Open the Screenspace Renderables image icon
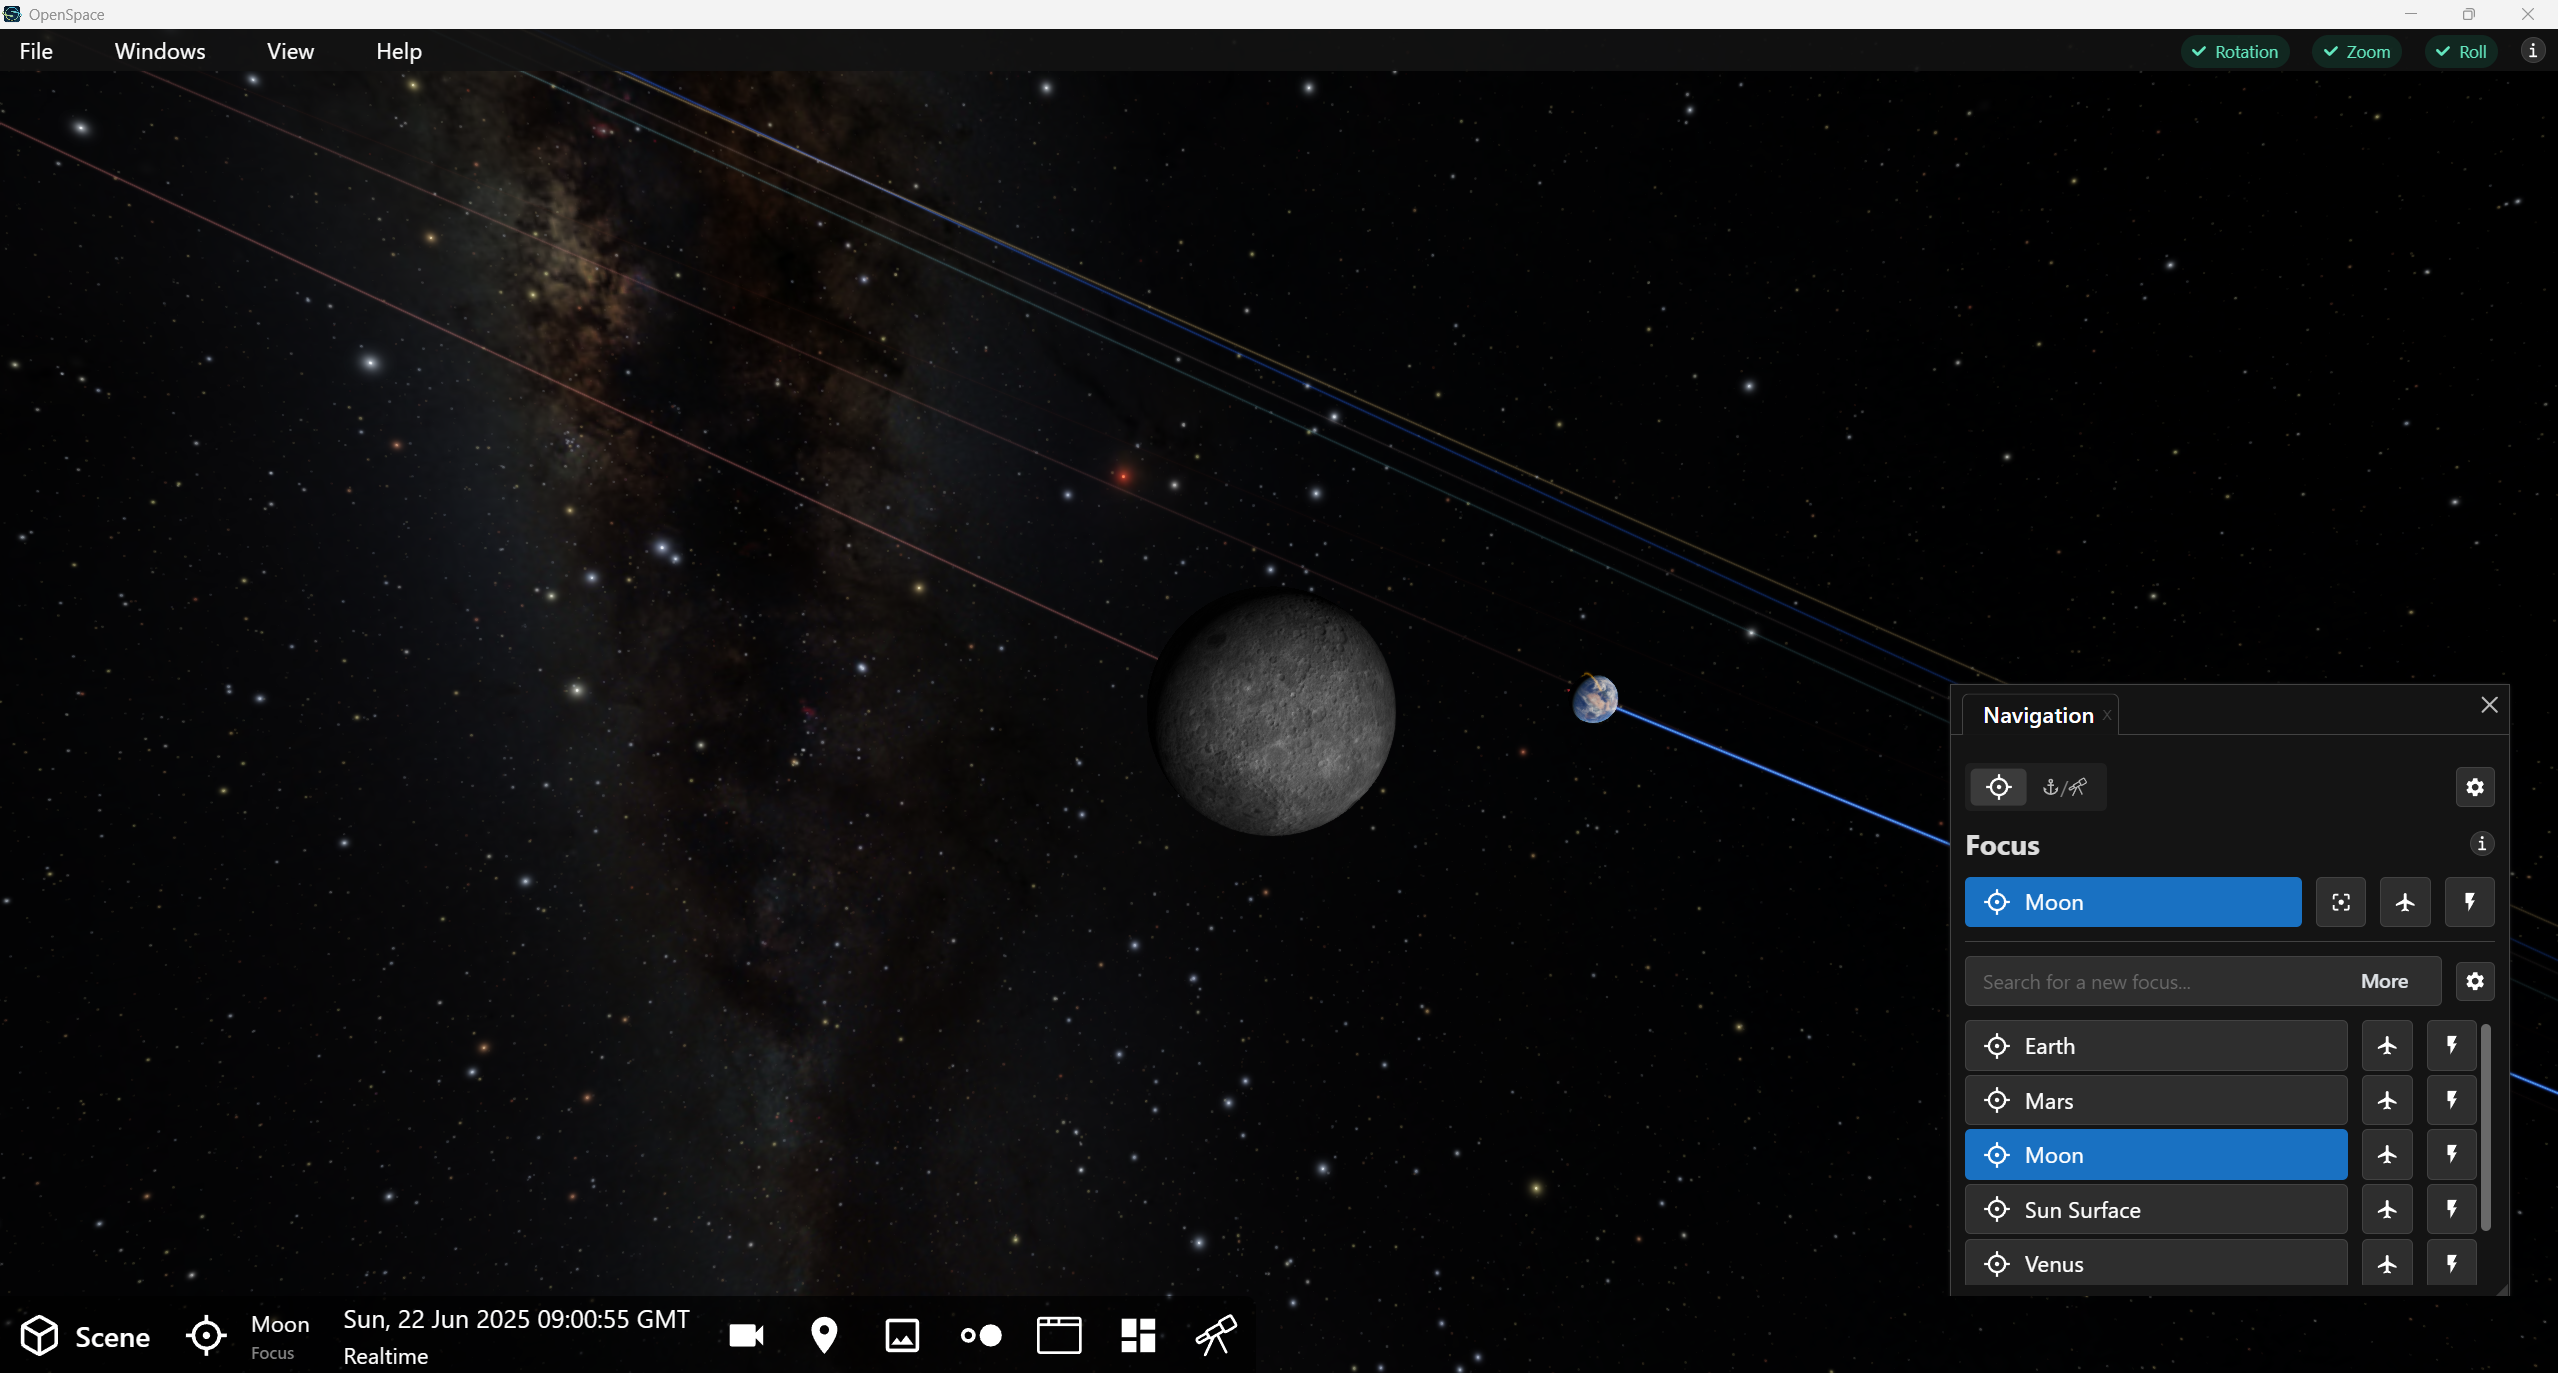The image size is (2558, 1373). coord(902,1335)
